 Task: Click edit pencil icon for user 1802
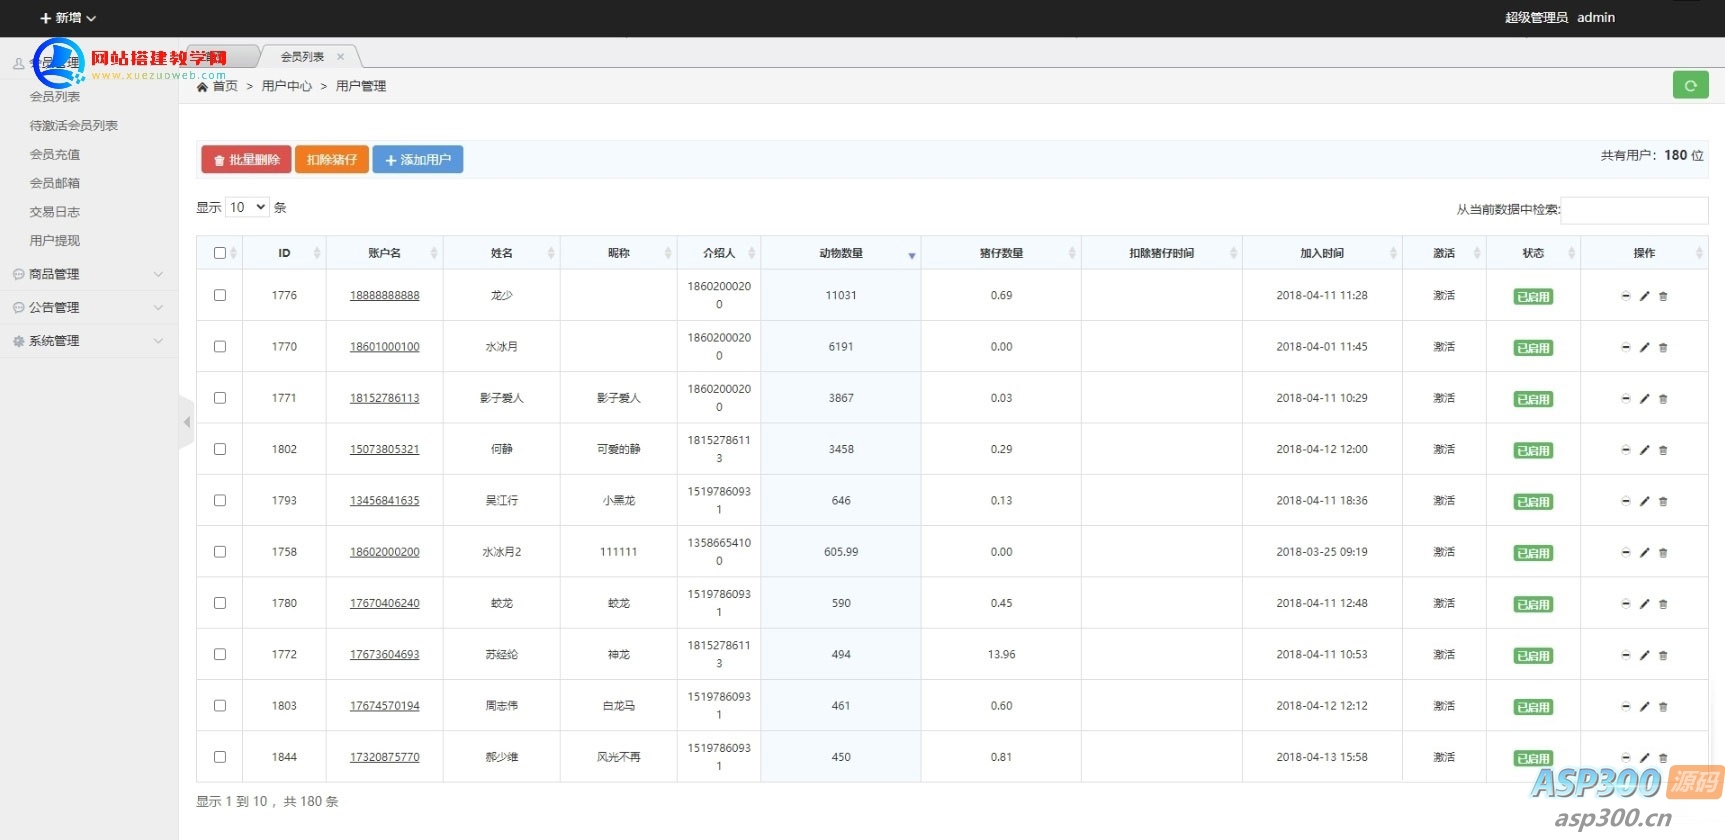pos(1644,450)
